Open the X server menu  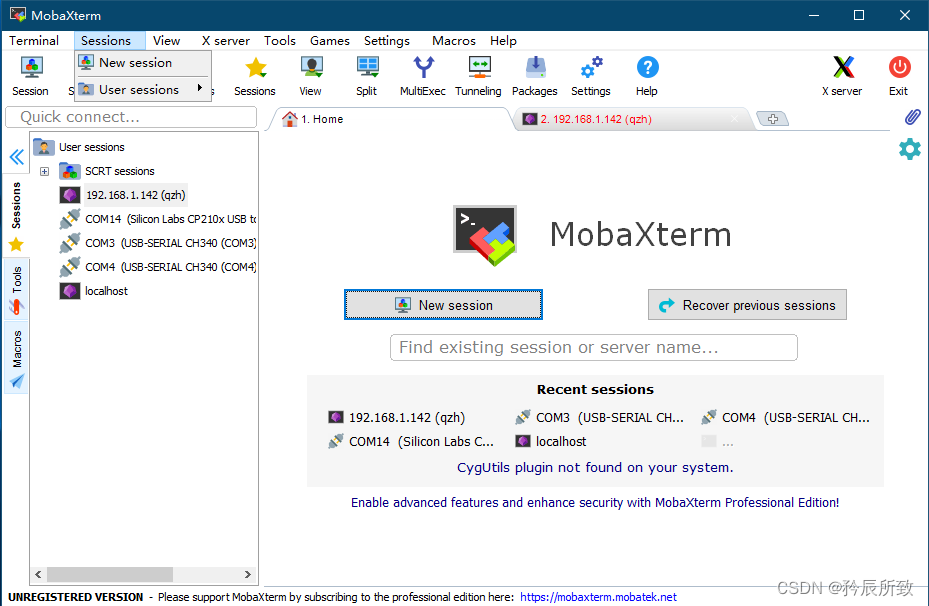coord(226,40)
